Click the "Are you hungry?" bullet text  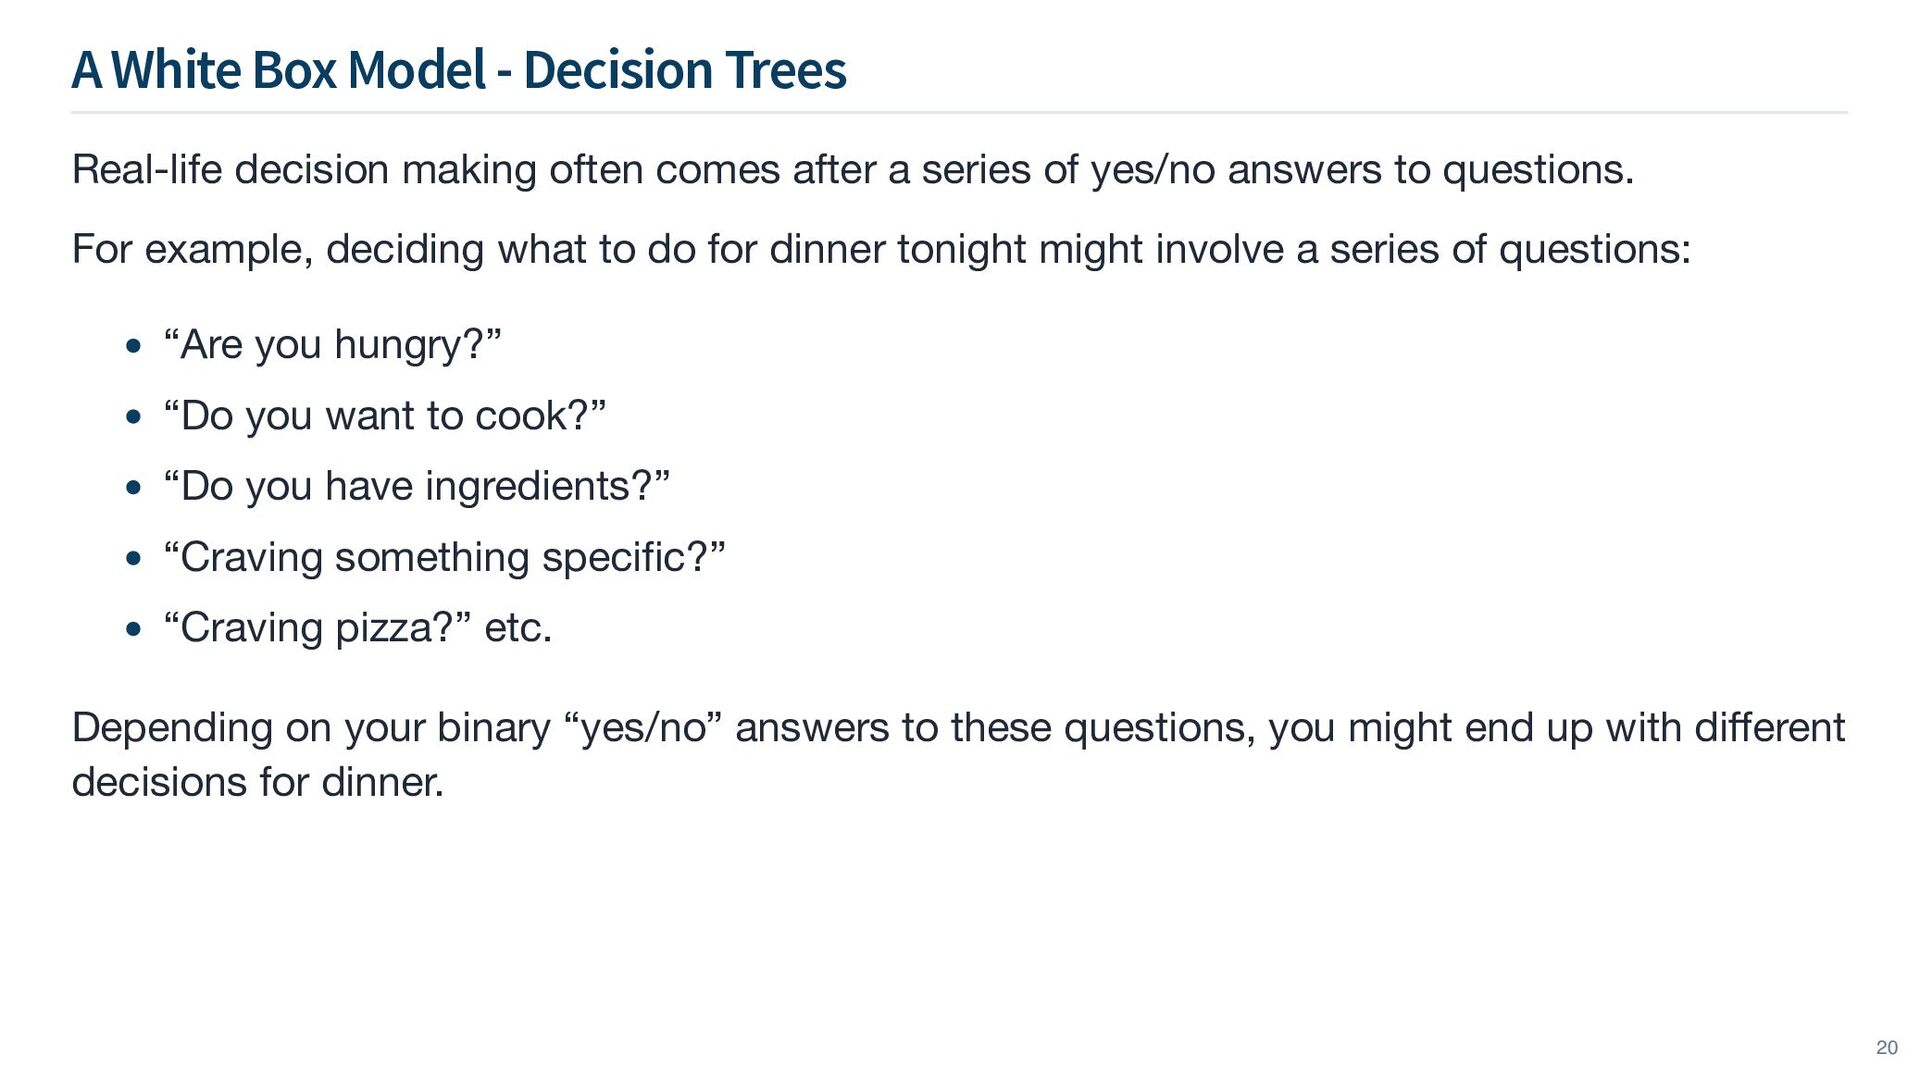(x=332, y=345)
